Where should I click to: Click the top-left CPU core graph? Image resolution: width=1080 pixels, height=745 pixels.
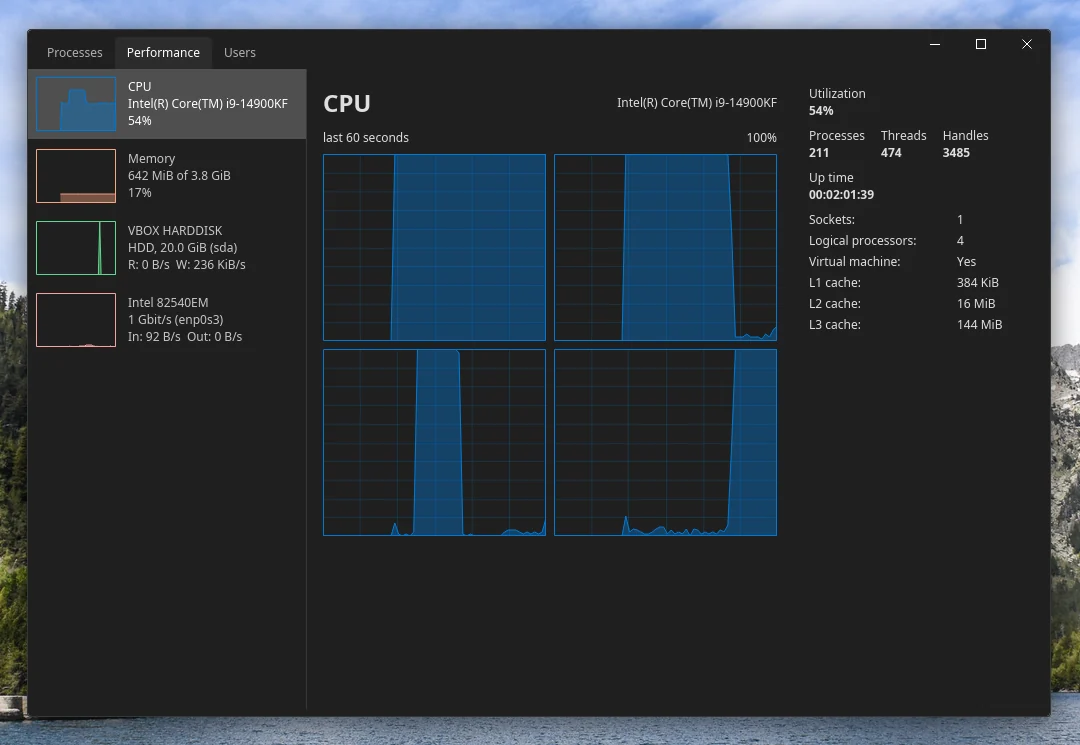coord(435,247)
